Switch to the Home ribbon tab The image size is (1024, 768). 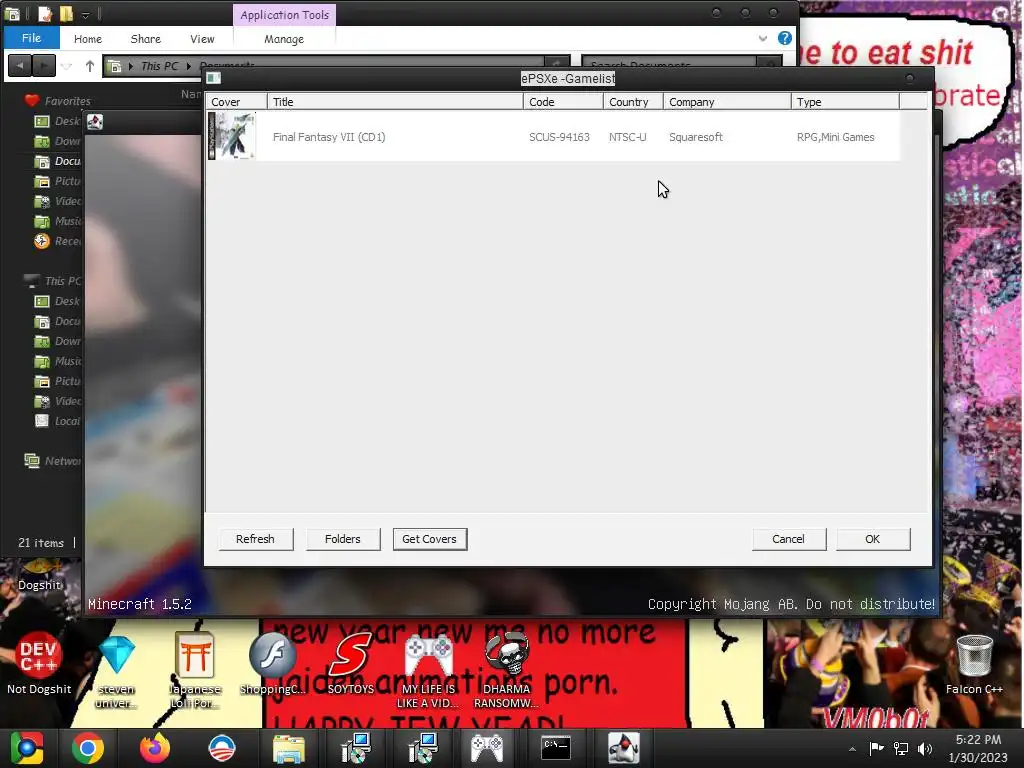pyautogui.click(x=88, y=39)
